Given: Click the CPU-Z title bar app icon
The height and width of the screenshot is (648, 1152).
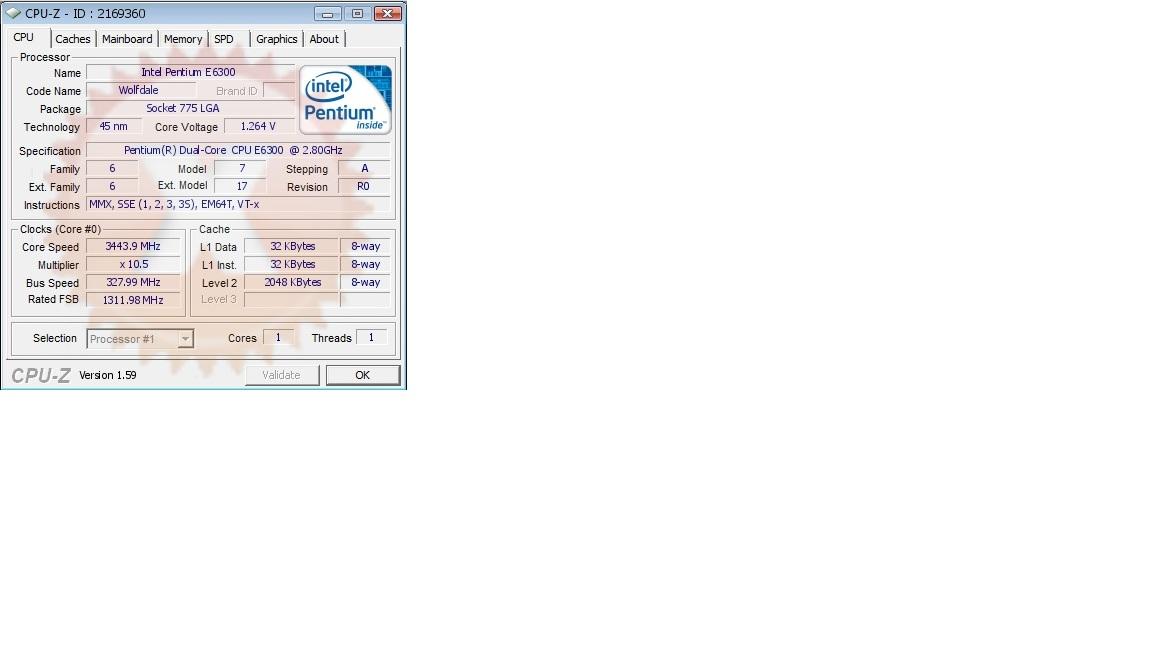Looking at the screenshot, I should click(12, 13).
